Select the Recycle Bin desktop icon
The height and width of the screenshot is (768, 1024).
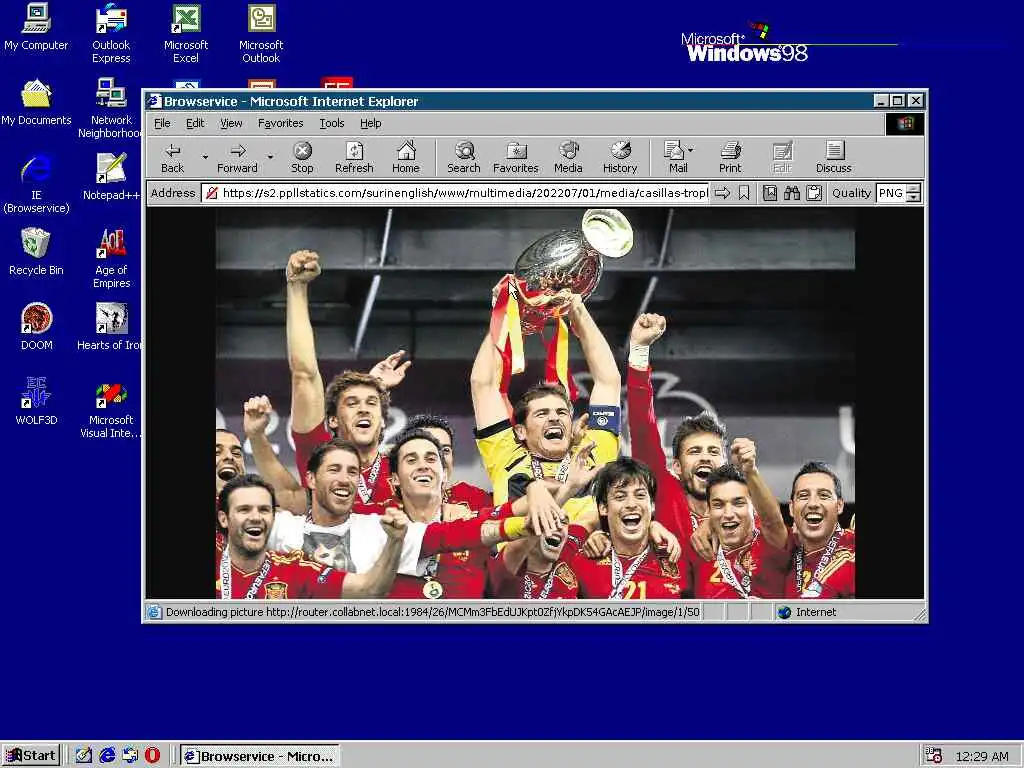(x=36, y=252)
